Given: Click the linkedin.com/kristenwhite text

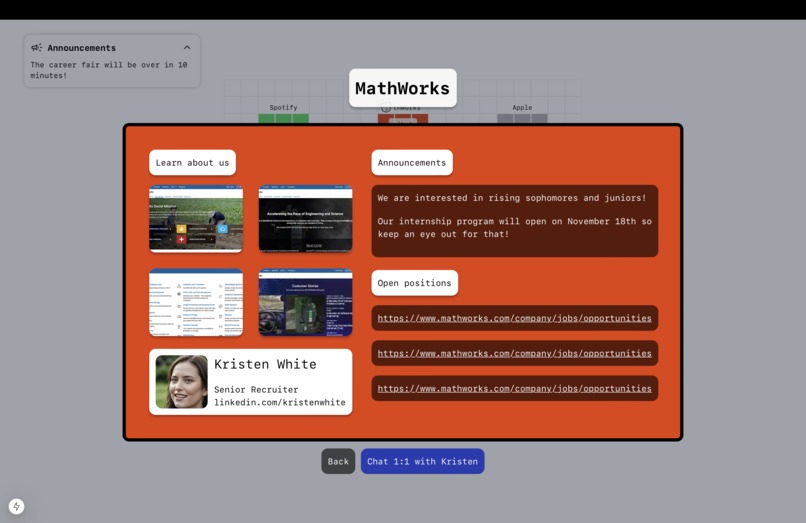Looking at the screenshot, I should (280, 402).
